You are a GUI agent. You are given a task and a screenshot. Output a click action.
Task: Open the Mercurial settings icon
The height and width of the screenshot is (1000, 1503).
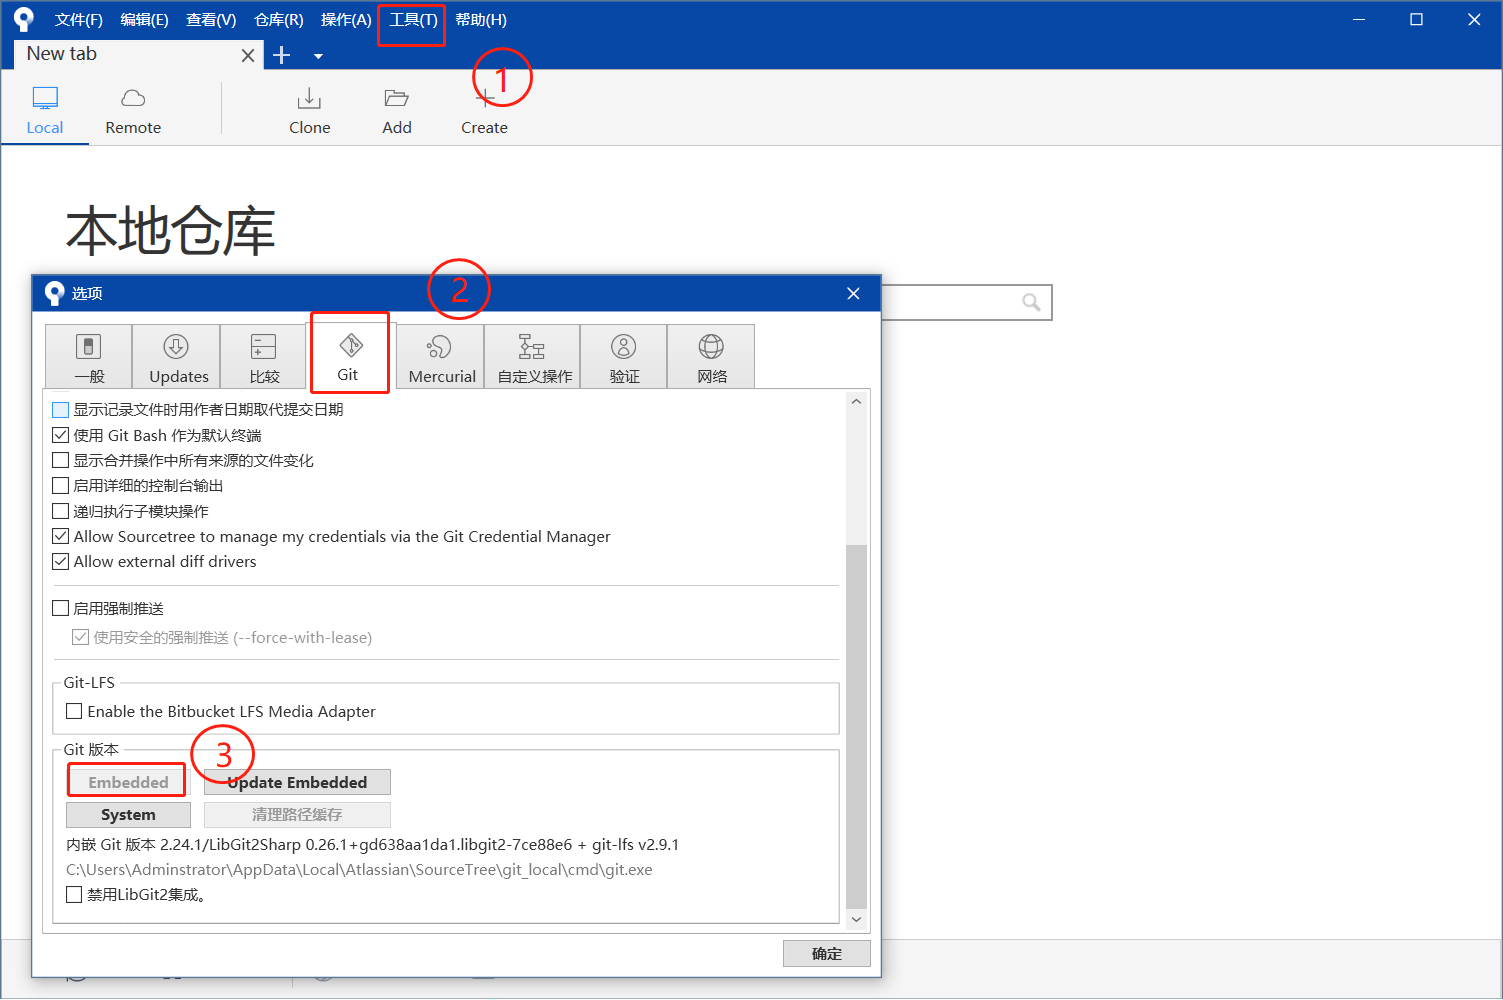(x=439, y=355)
